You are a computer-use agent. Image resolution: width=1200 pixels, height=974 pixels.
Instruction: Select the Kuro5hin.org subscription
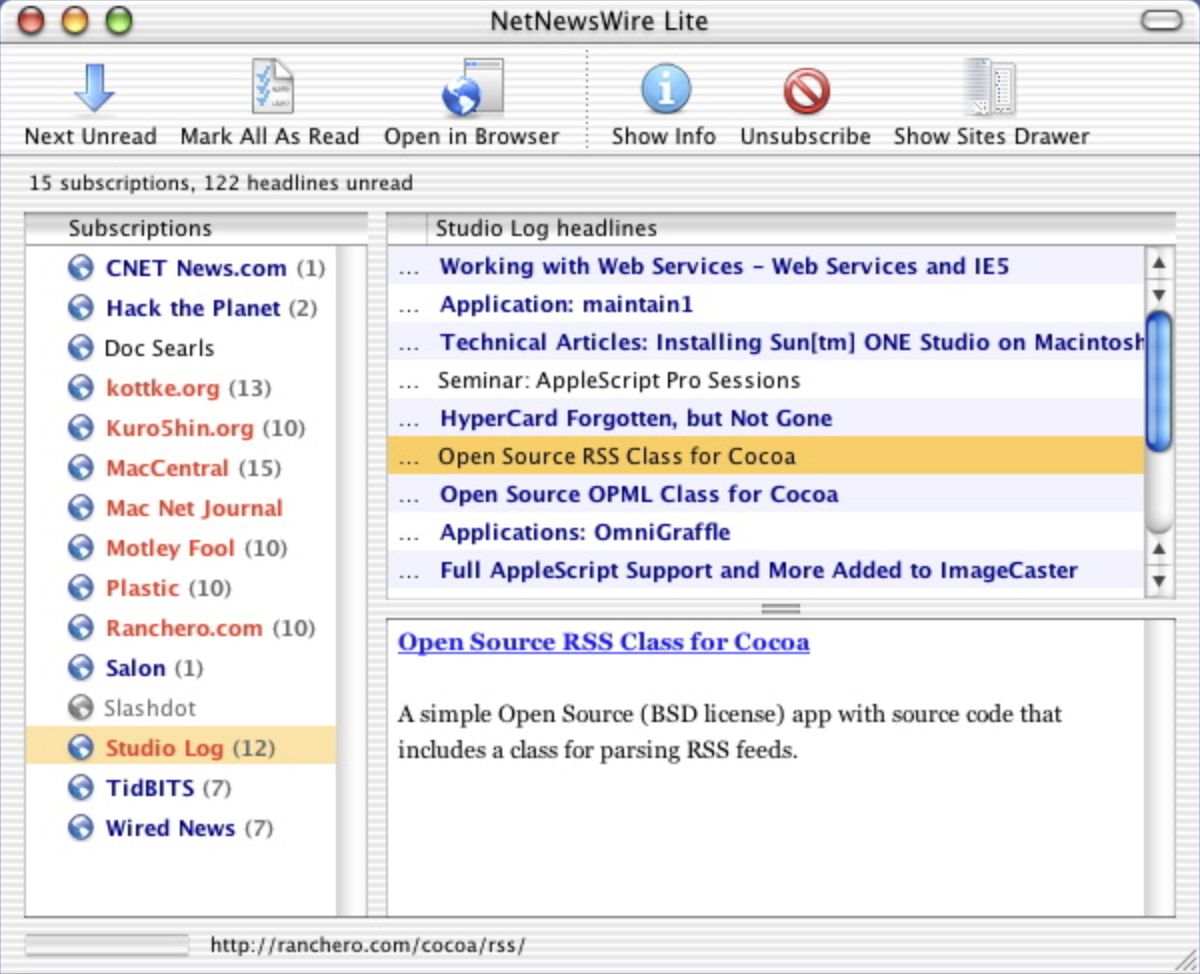pos(182,428)
